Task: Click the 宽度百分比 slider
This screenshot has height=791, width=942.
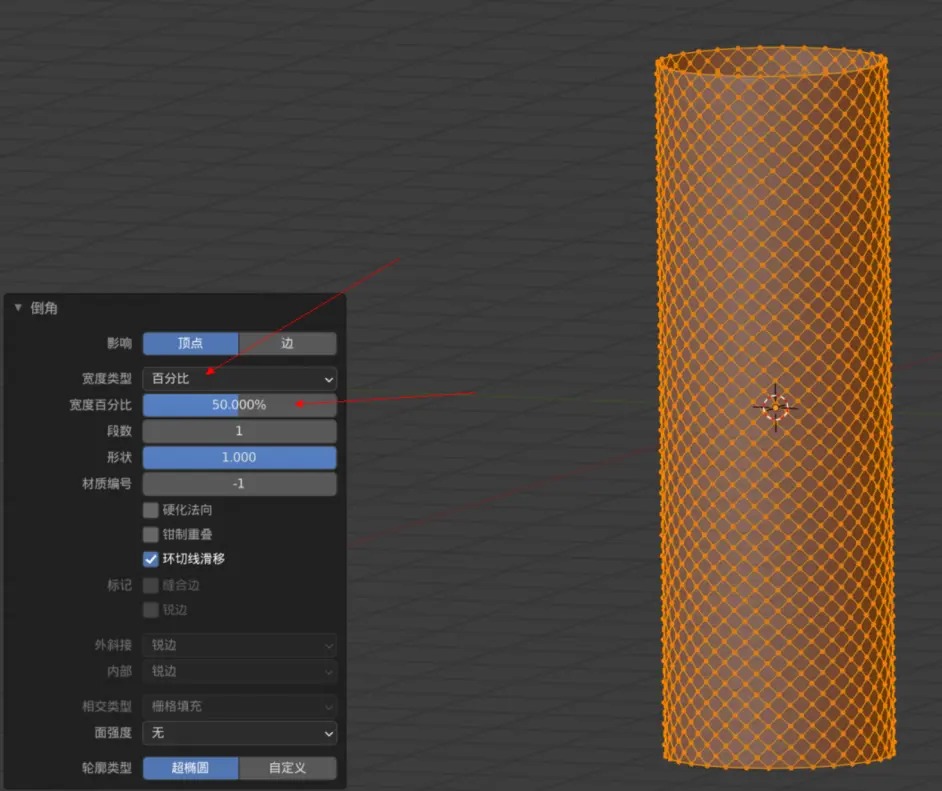Action: coord(240,405)
